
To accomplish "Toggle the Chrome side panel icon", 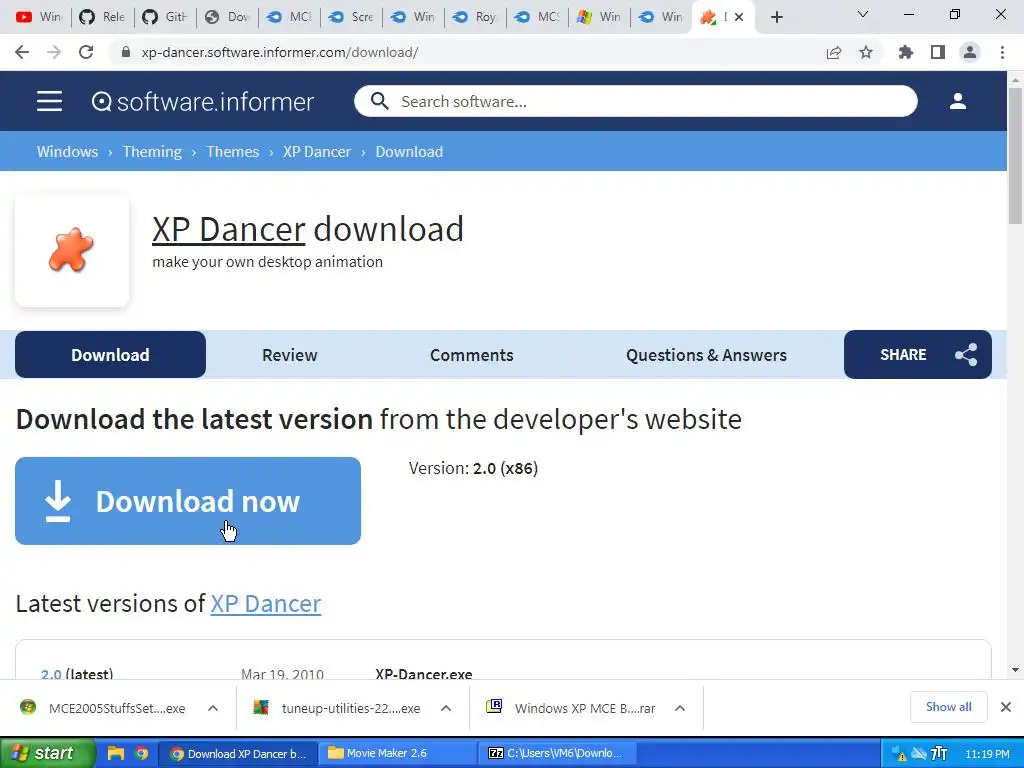I will (x=938, y=52).
